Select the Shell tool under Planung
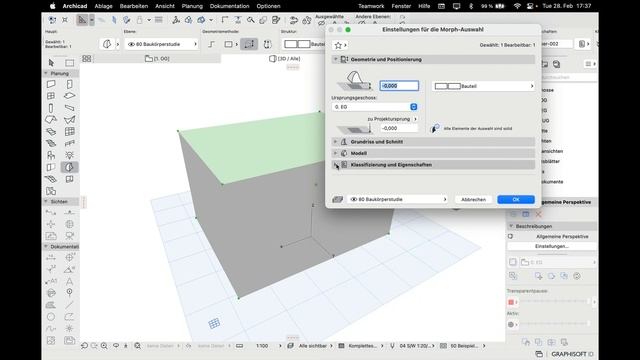This screenshot has width=640, height=360. coord(69,120)
